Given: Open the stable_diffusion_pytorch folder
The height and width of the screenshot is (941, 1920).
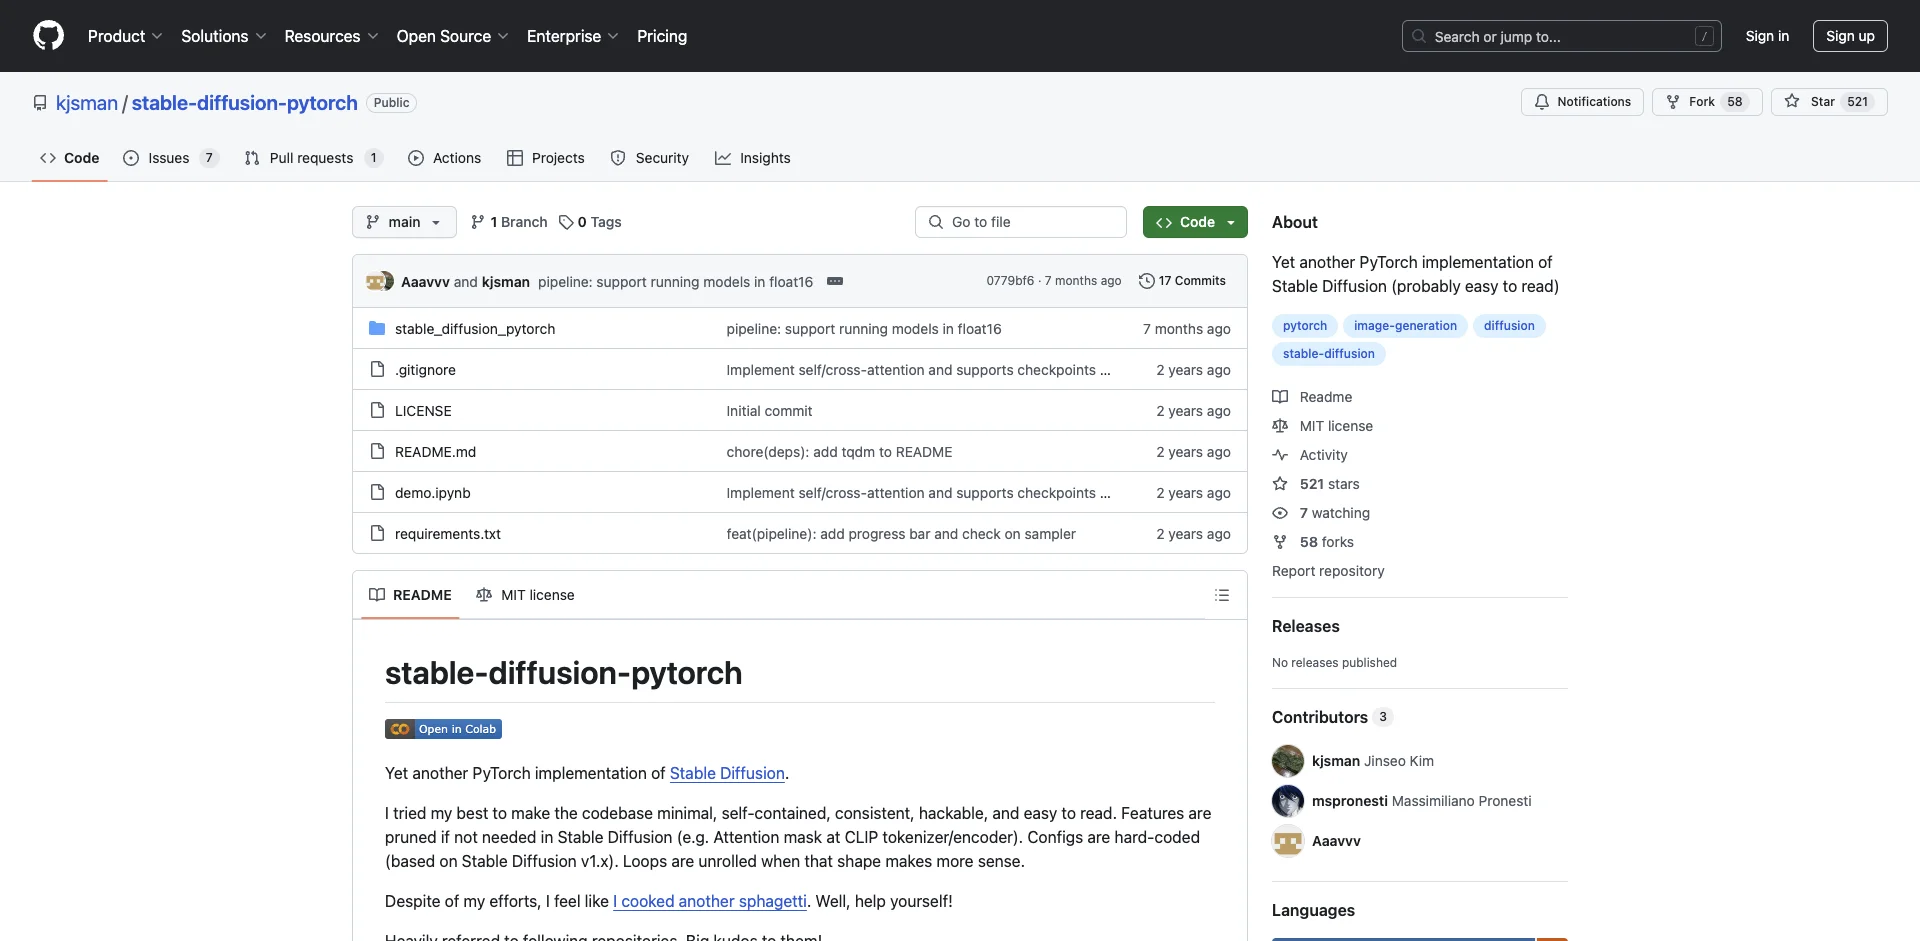Looking at the screenshot, I should point(475,329).
